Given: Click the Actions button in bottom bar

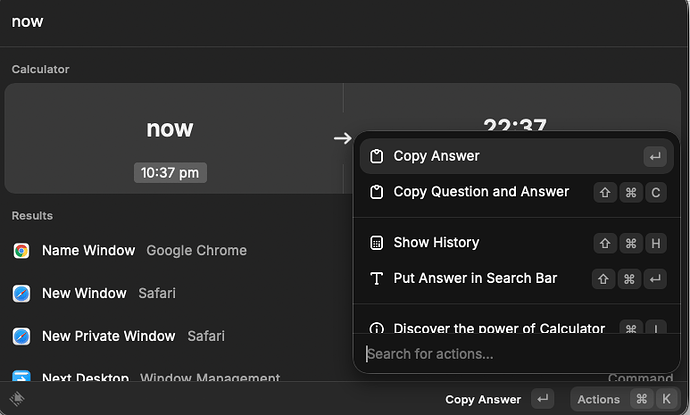Looking at the screenshot, I should click(x=625, y=399).
